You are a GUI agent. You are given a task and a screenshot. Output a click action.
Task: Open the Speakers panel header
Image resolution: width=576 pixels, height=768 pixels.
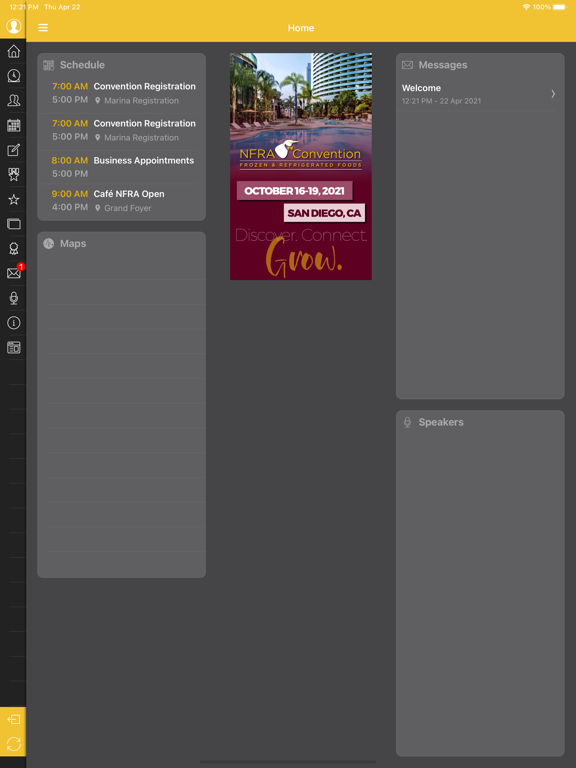[x=480, y=422]
